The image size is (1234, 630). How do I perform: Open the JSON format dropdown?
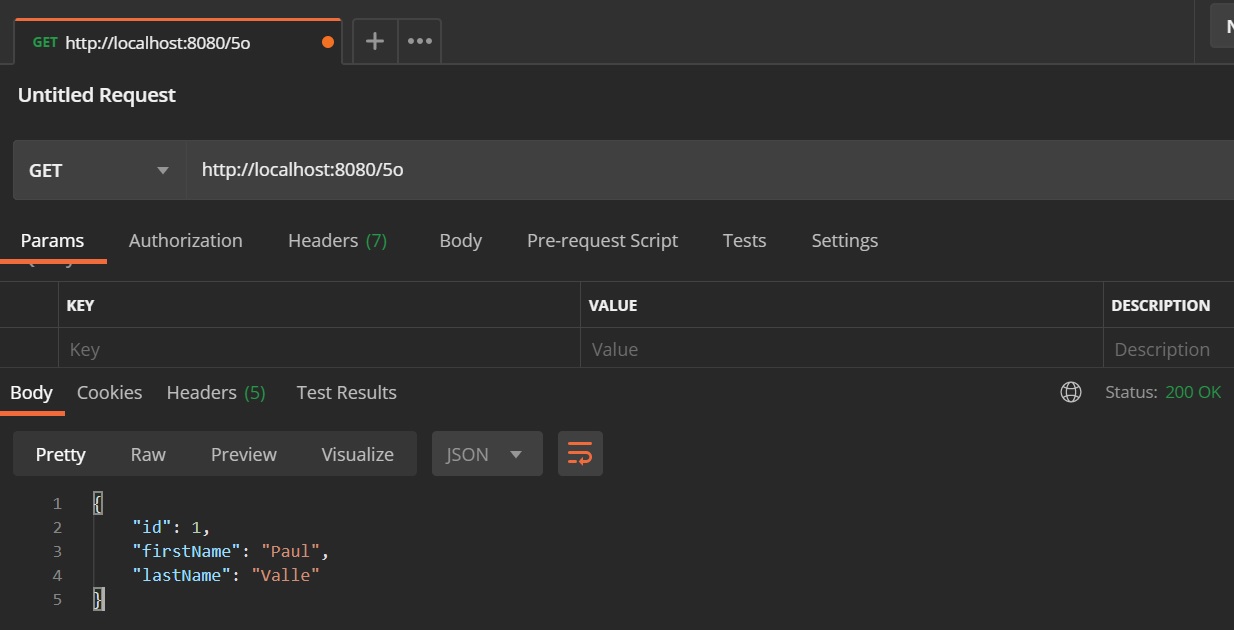486,454
